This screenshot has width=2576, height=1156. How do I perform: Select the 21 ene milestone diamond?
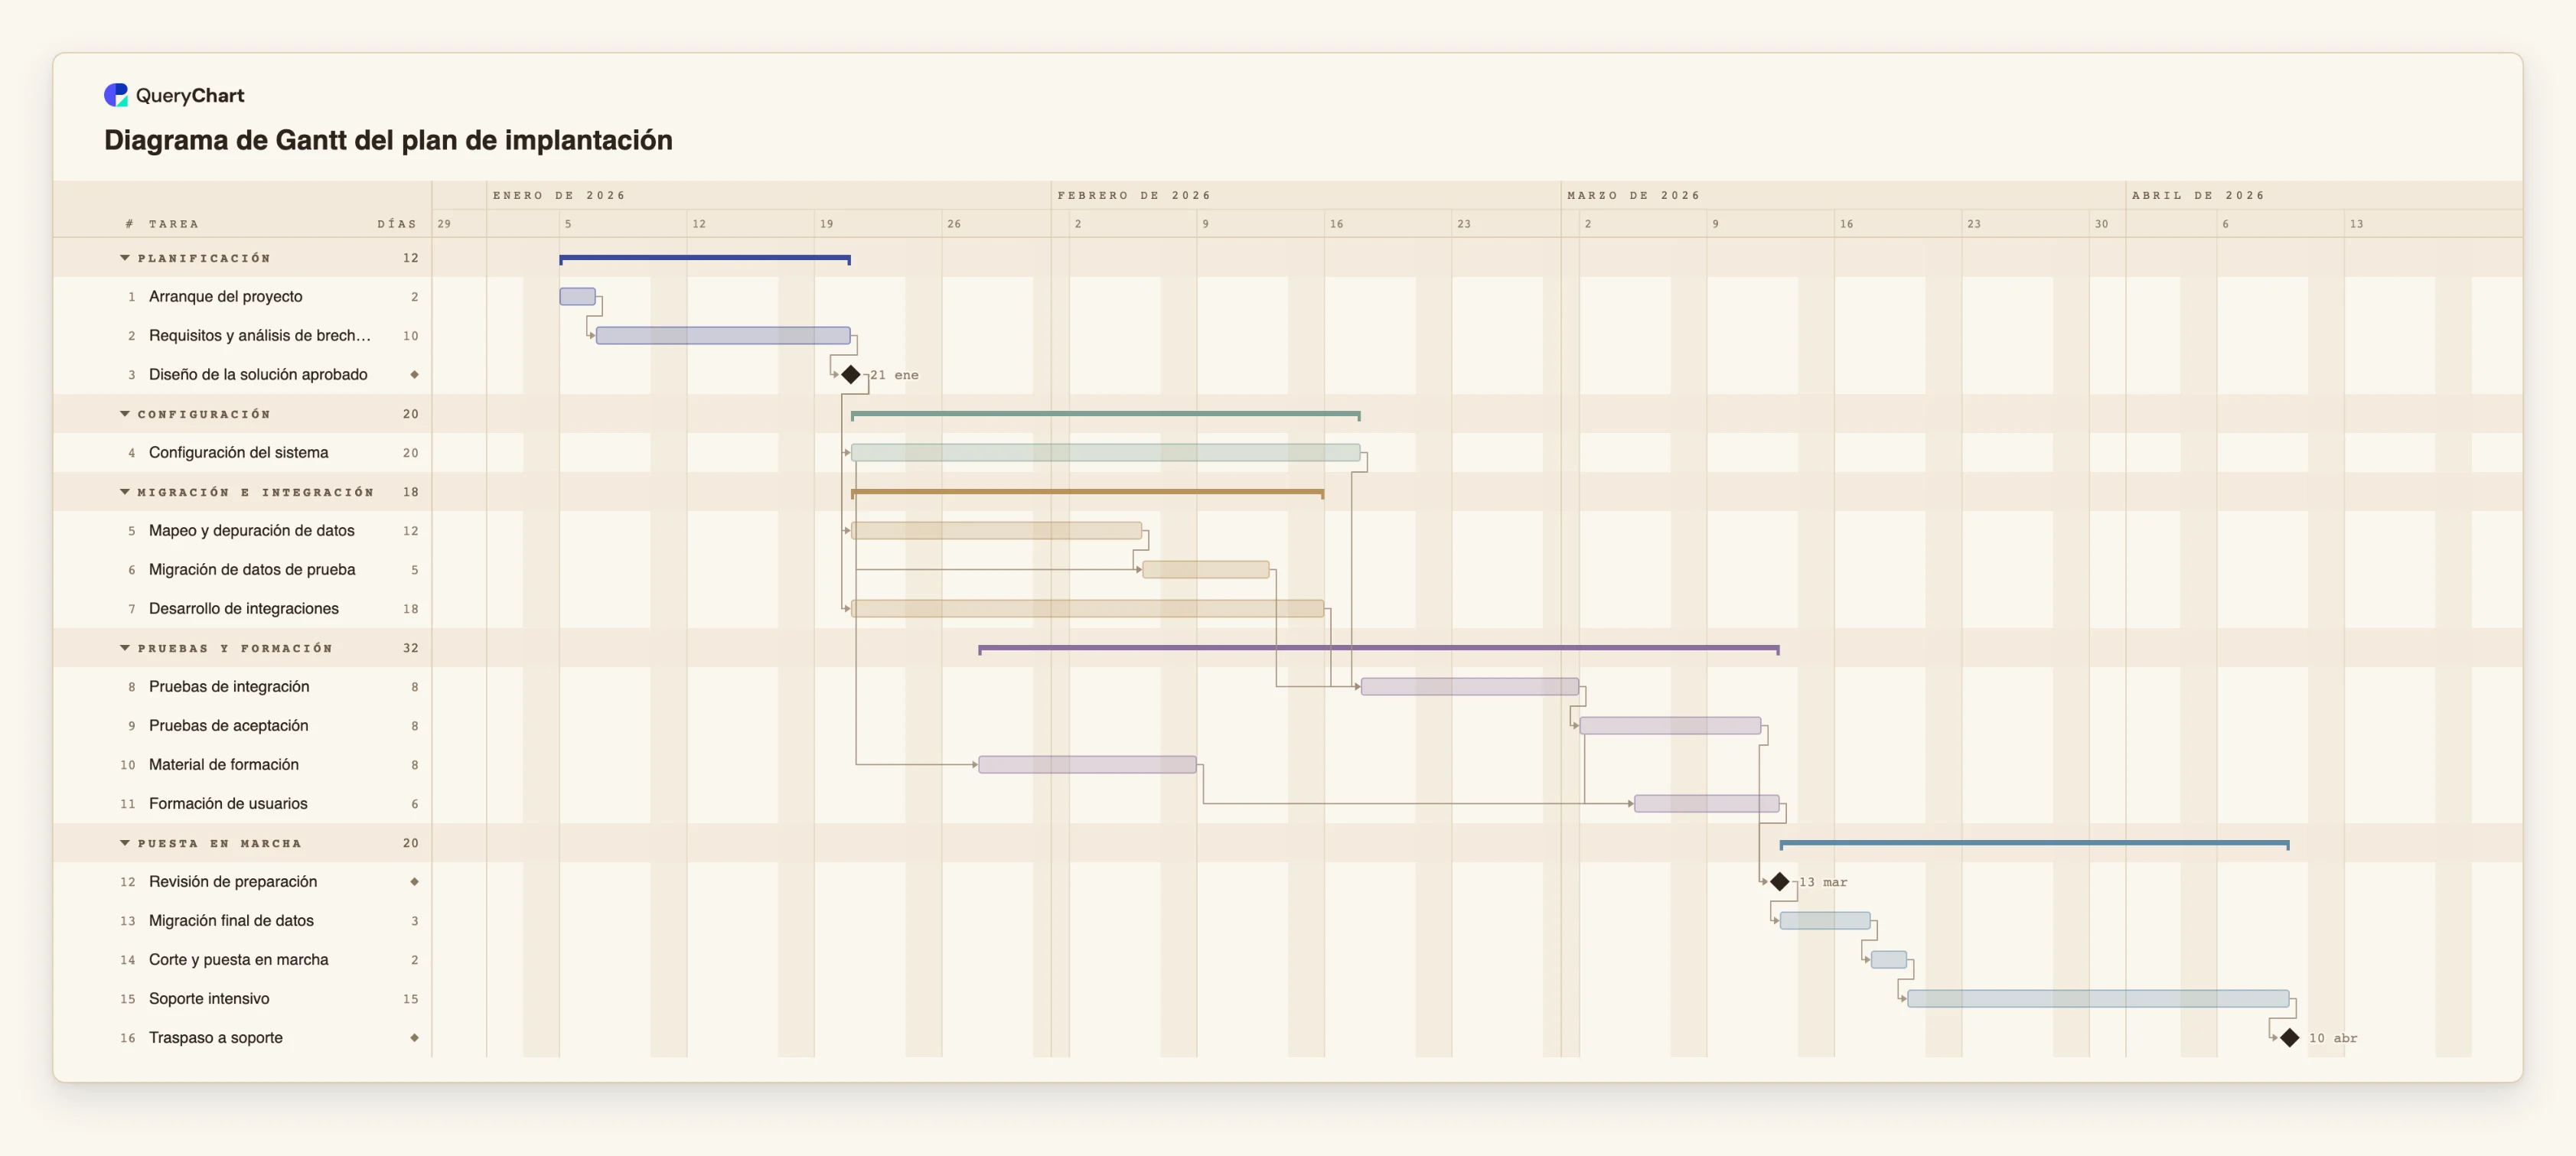851,375
